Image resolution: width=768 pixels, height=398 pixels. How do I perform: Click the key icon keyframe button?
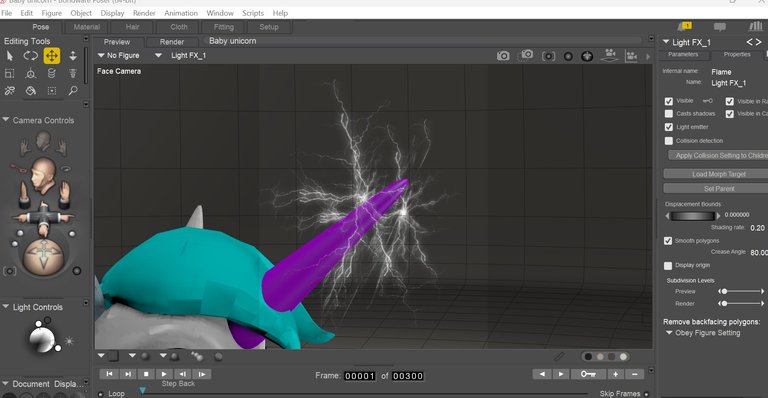click(x=588, y=374)
